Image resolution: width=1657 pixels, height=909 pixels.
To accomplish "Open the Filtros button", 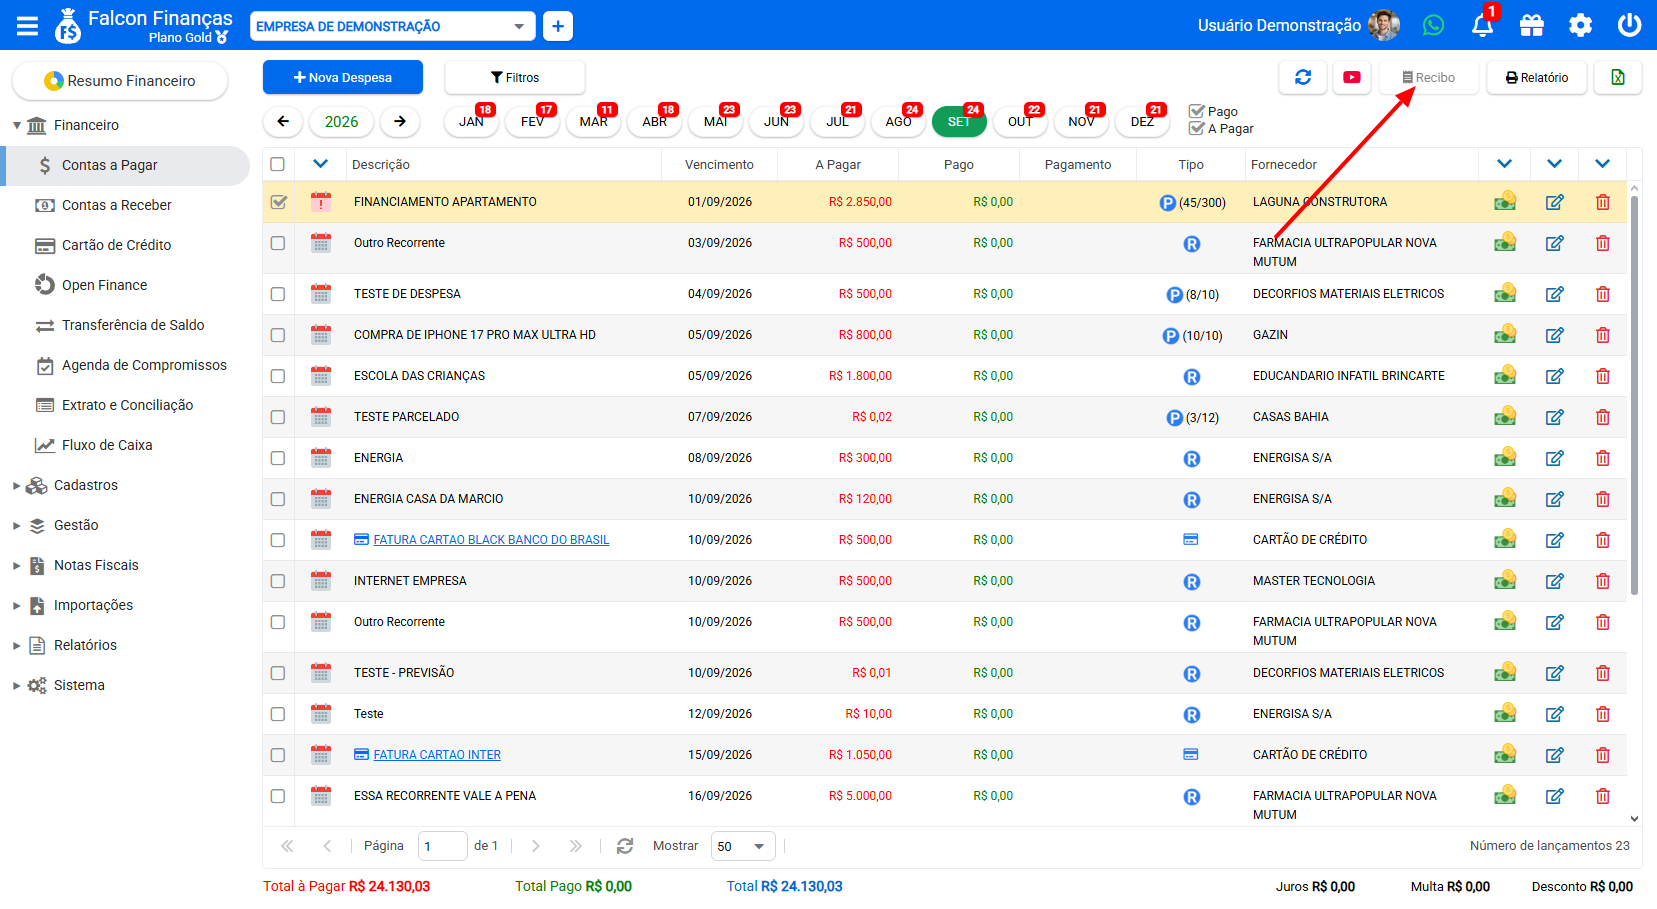I will [x=515, y=77].
